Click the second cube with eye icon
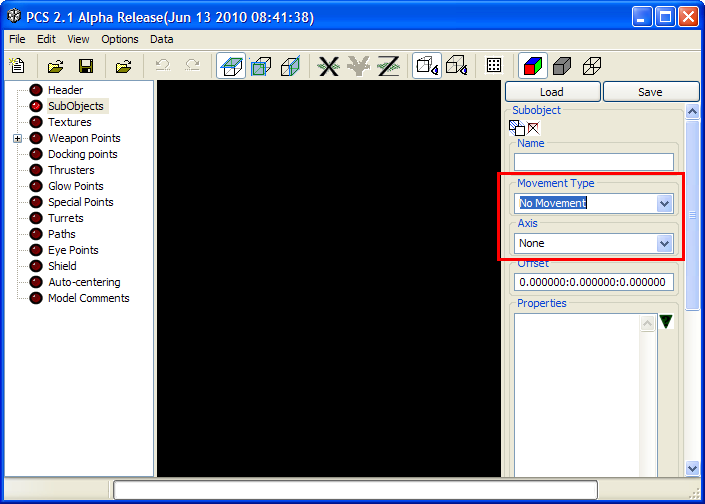The width and height of the screenshot is (705, 504). (456, 66)
